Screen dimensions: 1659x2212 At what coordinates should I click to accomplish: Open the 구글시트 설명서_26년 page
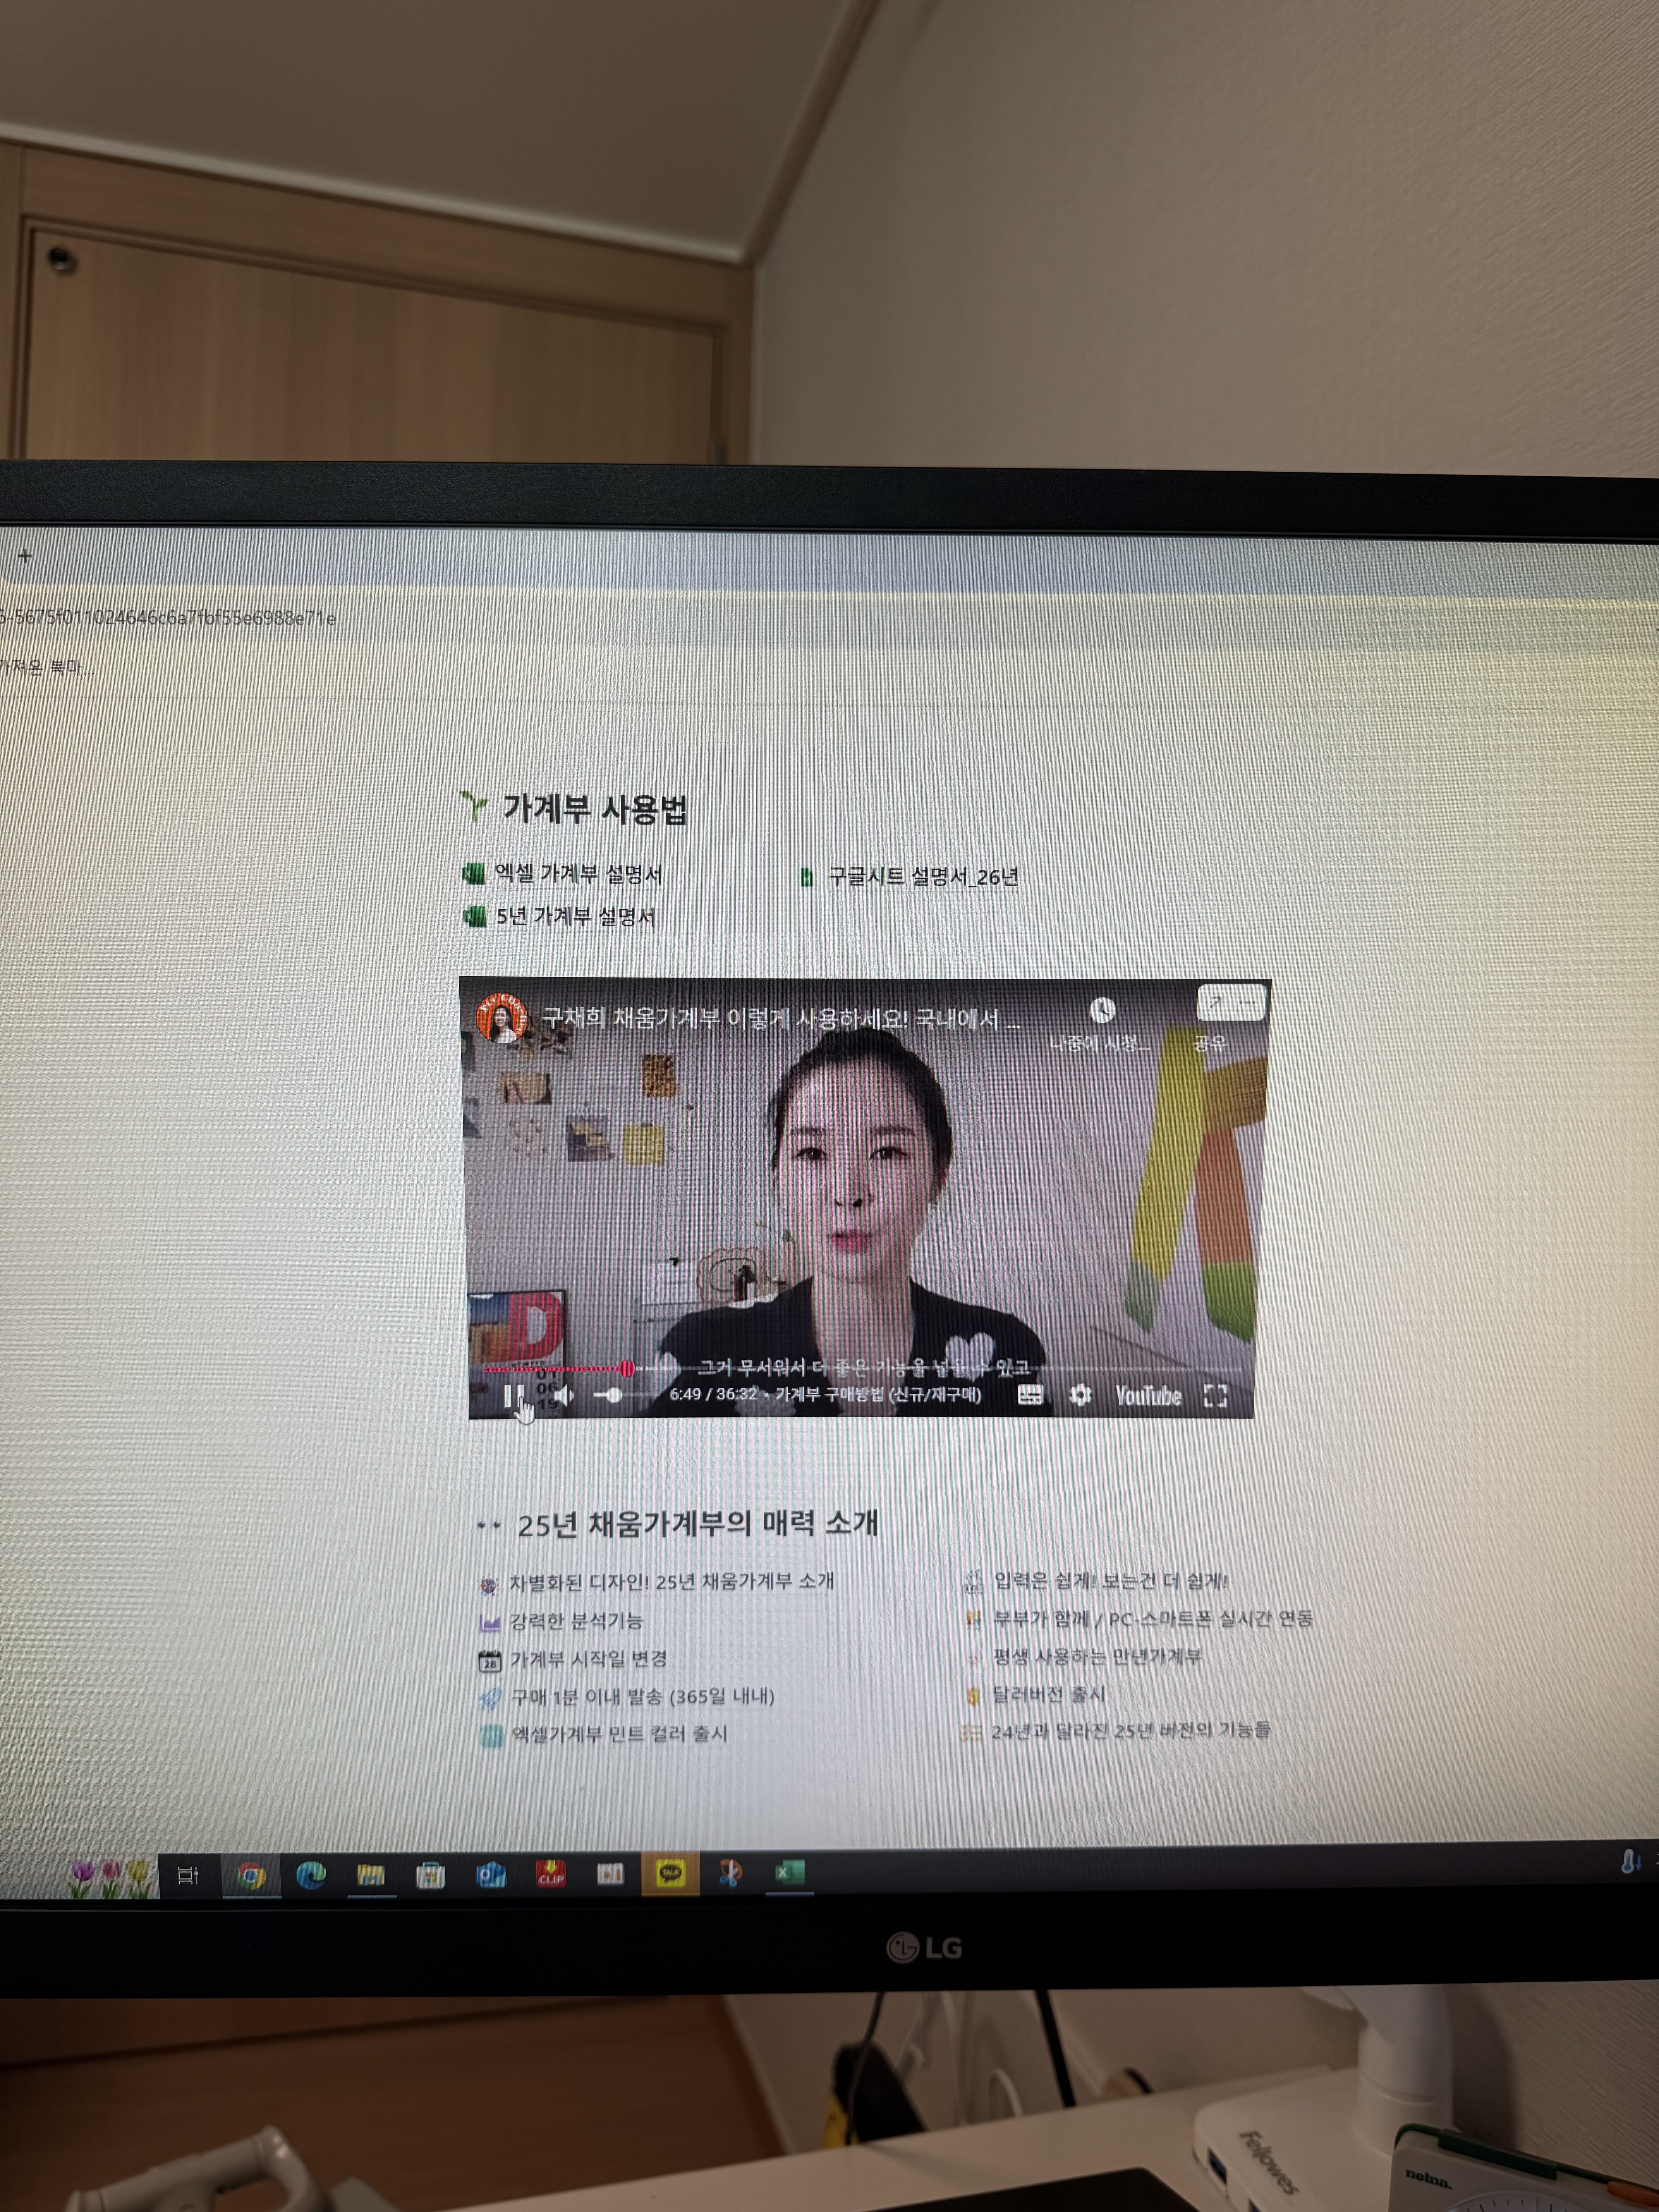point(923,877)
